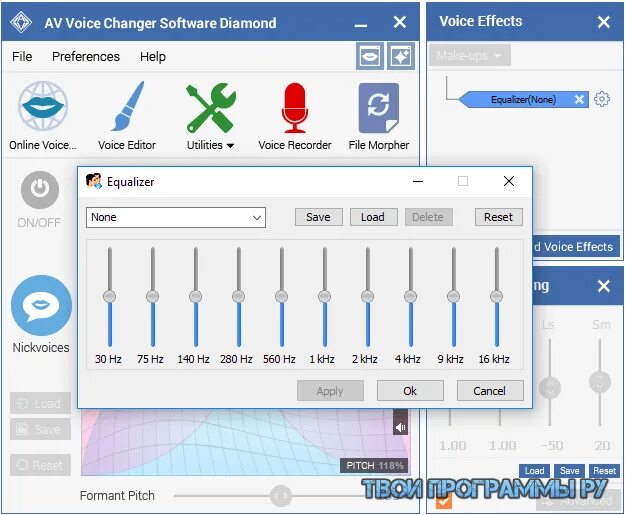Click the Ls slider knob in the right panel
This screenshot has height=515, width=625.
click(x=550, y=387)
